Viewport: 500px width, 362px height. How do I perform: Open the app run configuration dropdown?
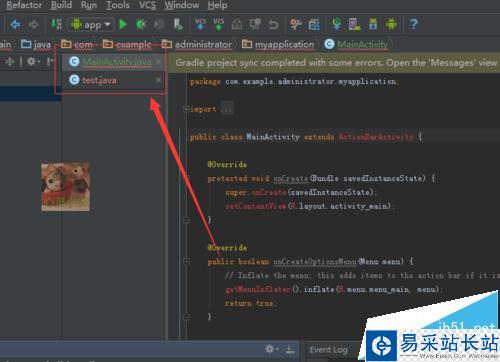[91, 25]
